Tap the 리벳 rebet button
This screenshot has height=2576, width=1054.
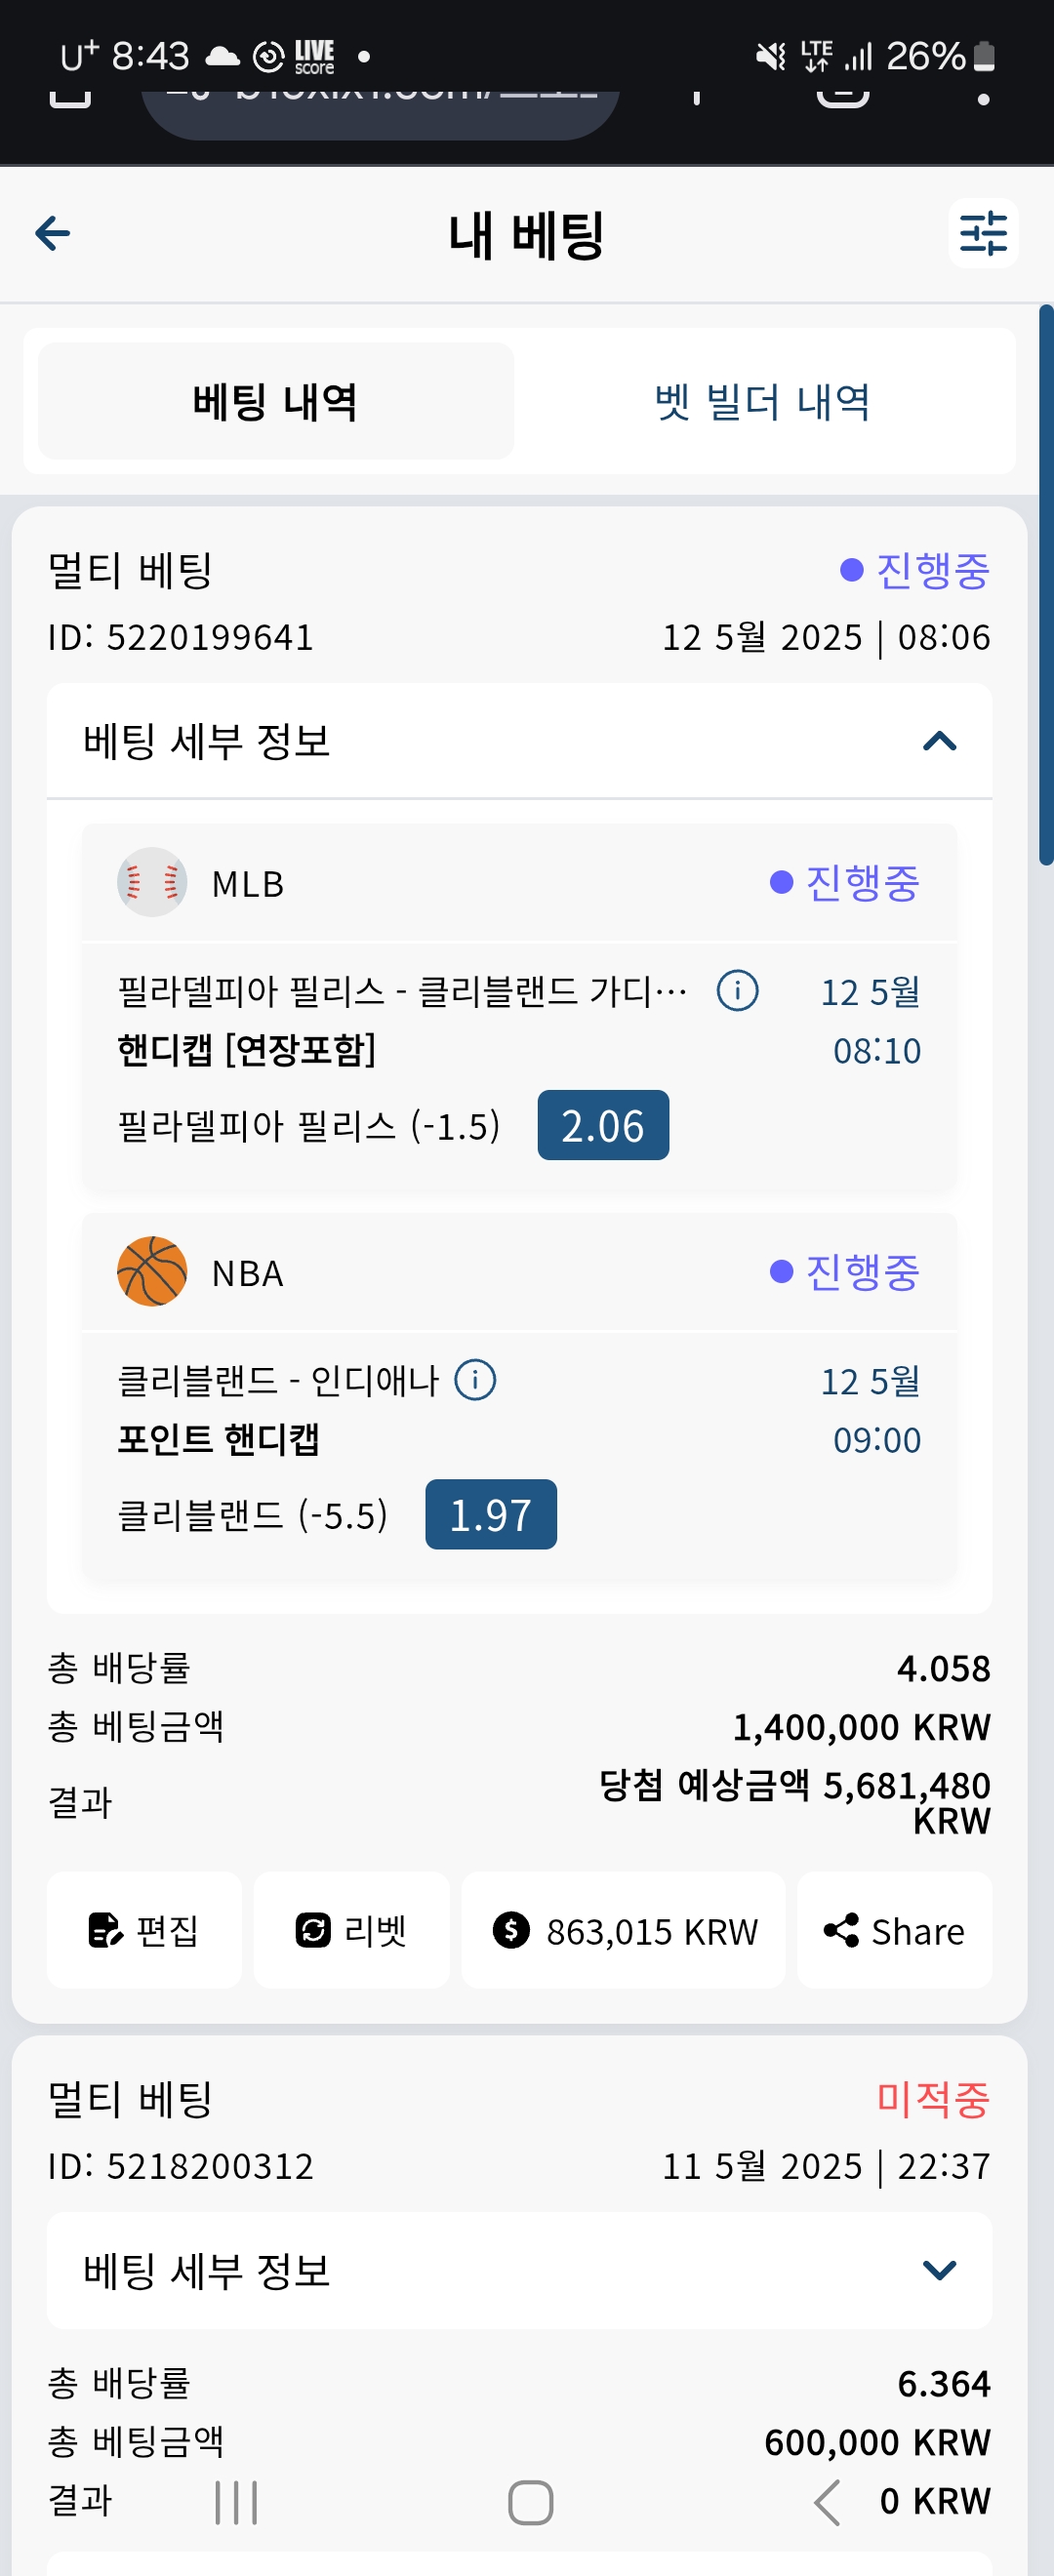coord(351,1930)
